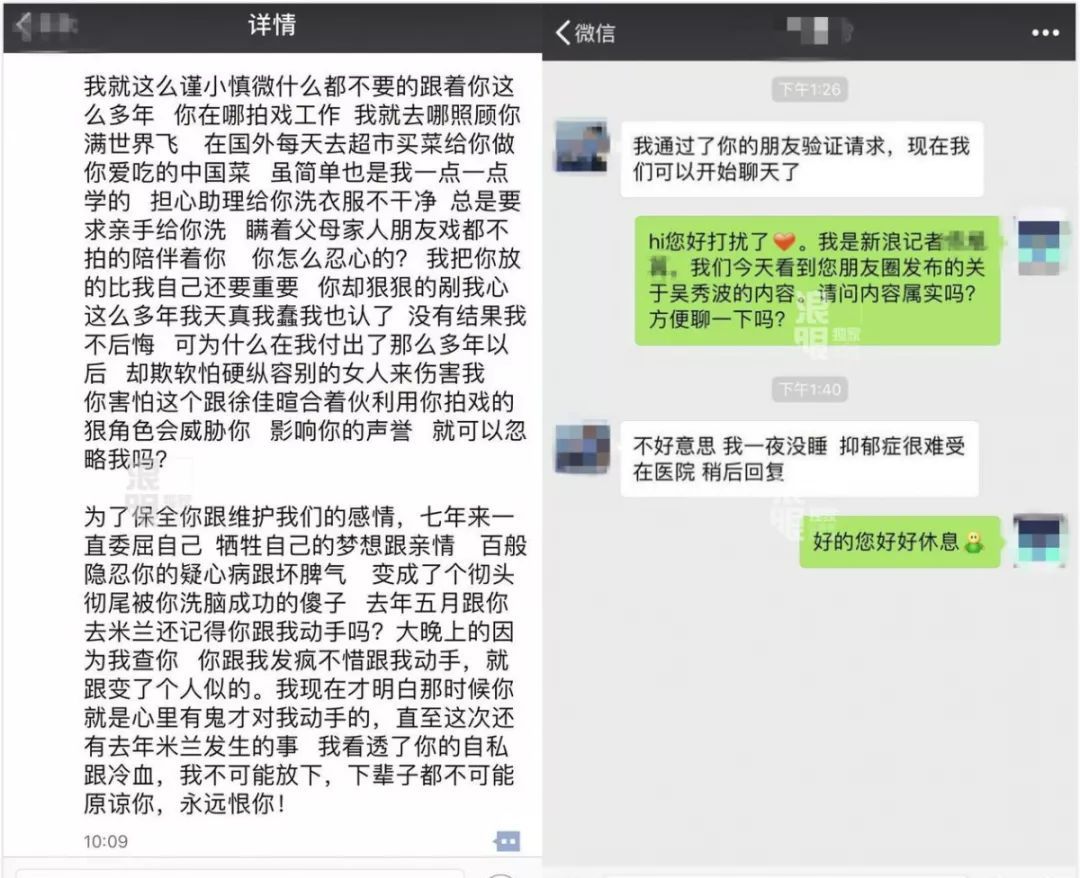Select the 好的您好好休息 green bubble
Viewport: 1080px width, 878px height.
click(x=900, y=542)
